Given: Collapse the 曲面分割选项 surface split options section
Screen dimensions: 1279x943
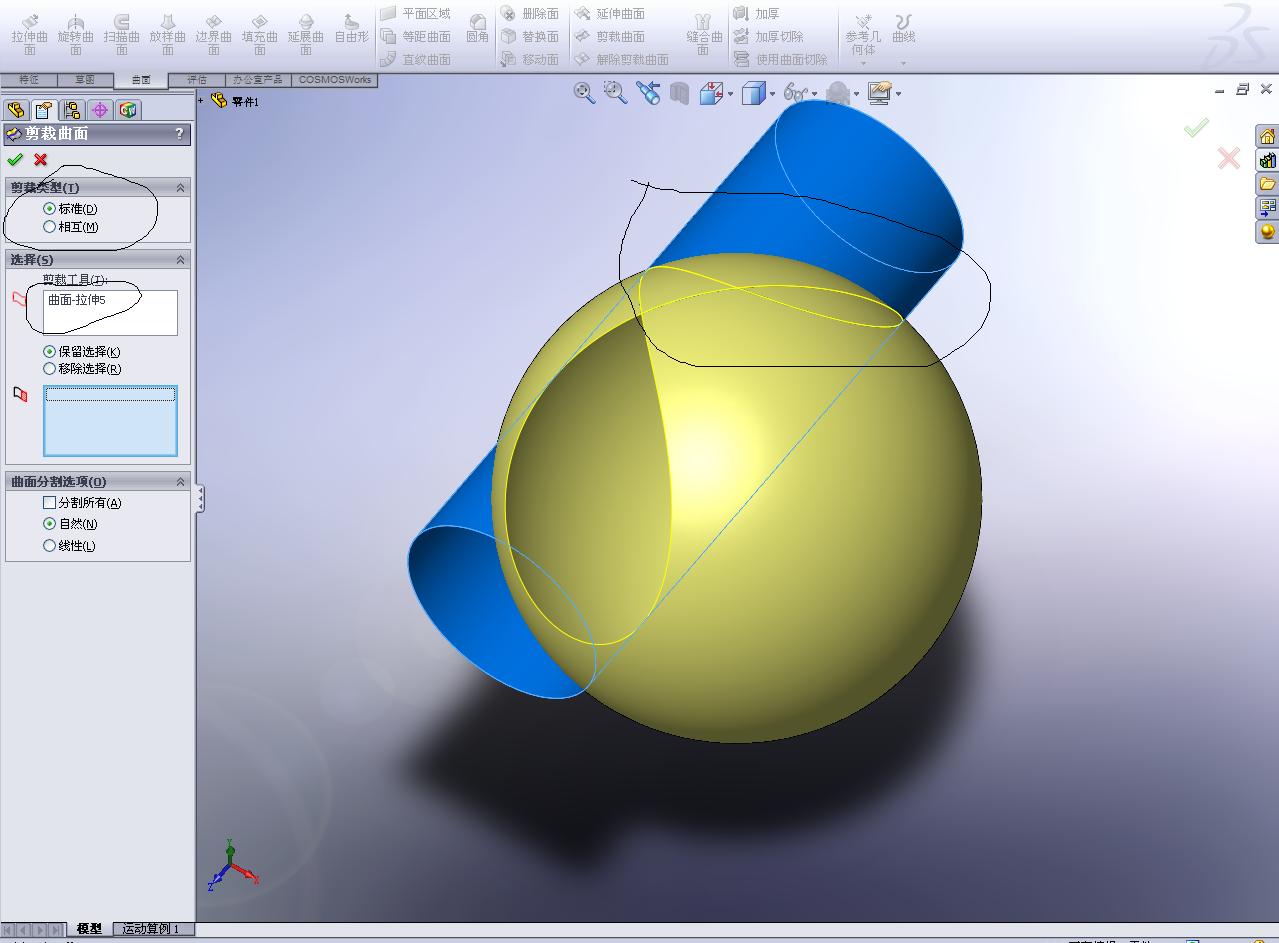Looking at the screenshot, I should tap(181, 482).
